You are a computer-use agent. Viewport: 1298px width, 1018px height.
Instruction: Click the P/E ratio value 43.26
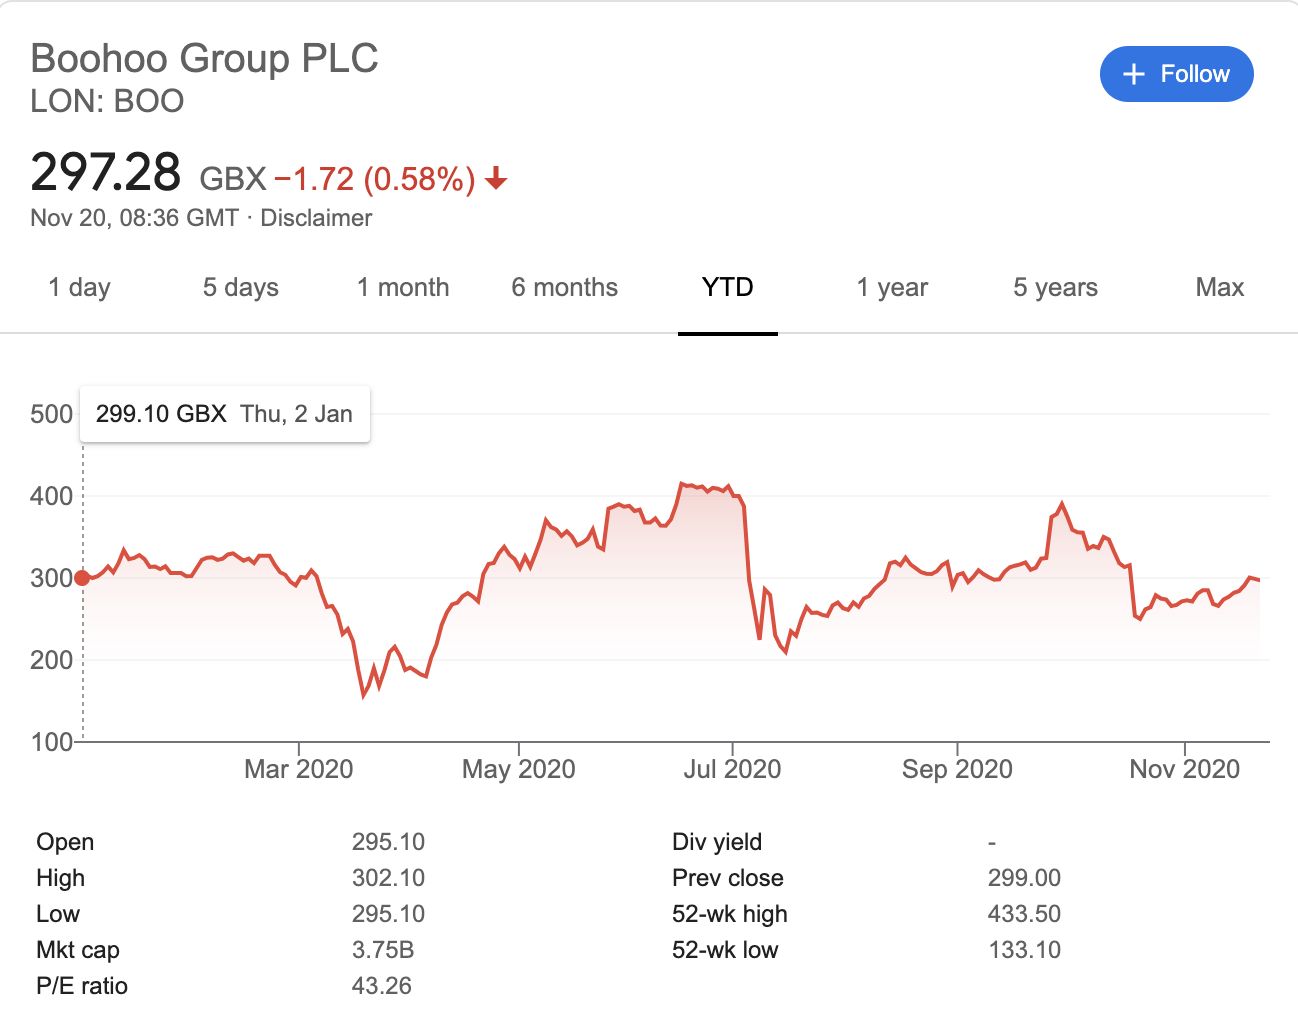[x=381, y=986]
